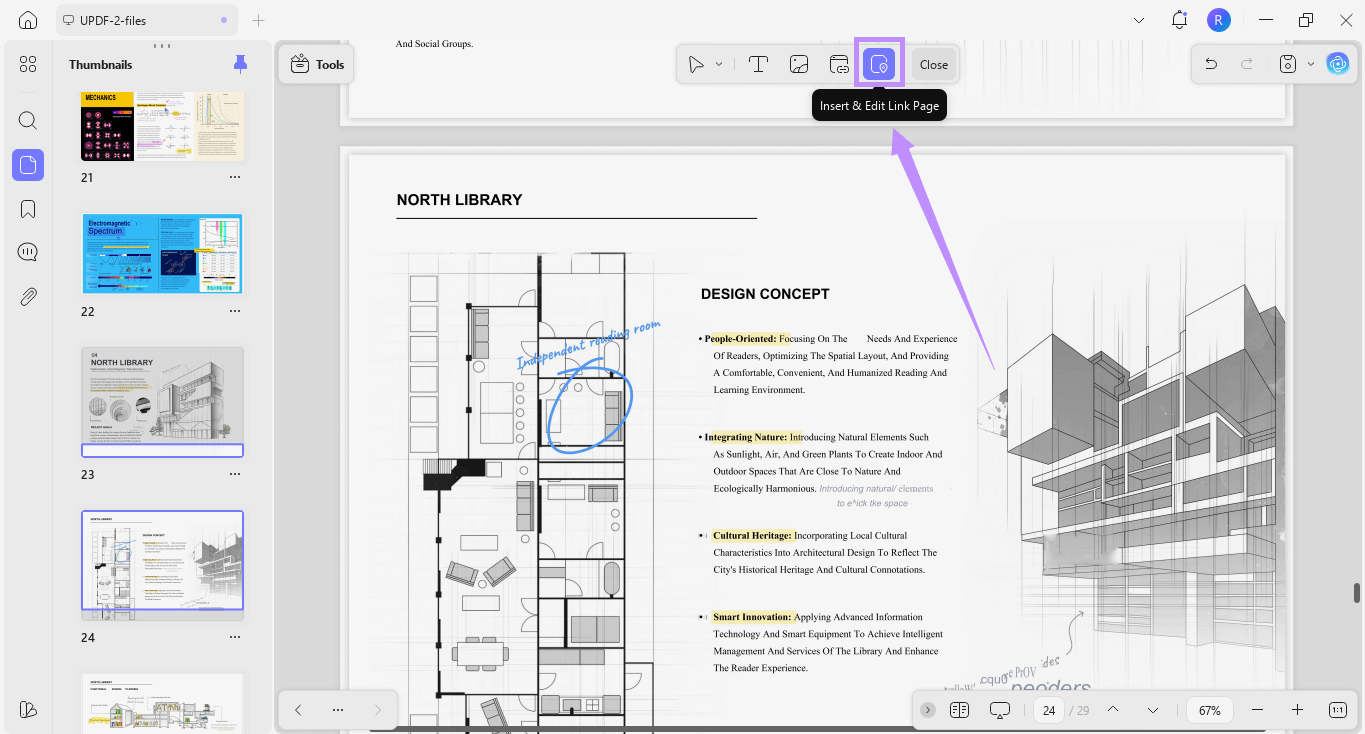This screenshot has width=1365, height=734.
Task: Open the Tools menu
Action: (317, 64)
